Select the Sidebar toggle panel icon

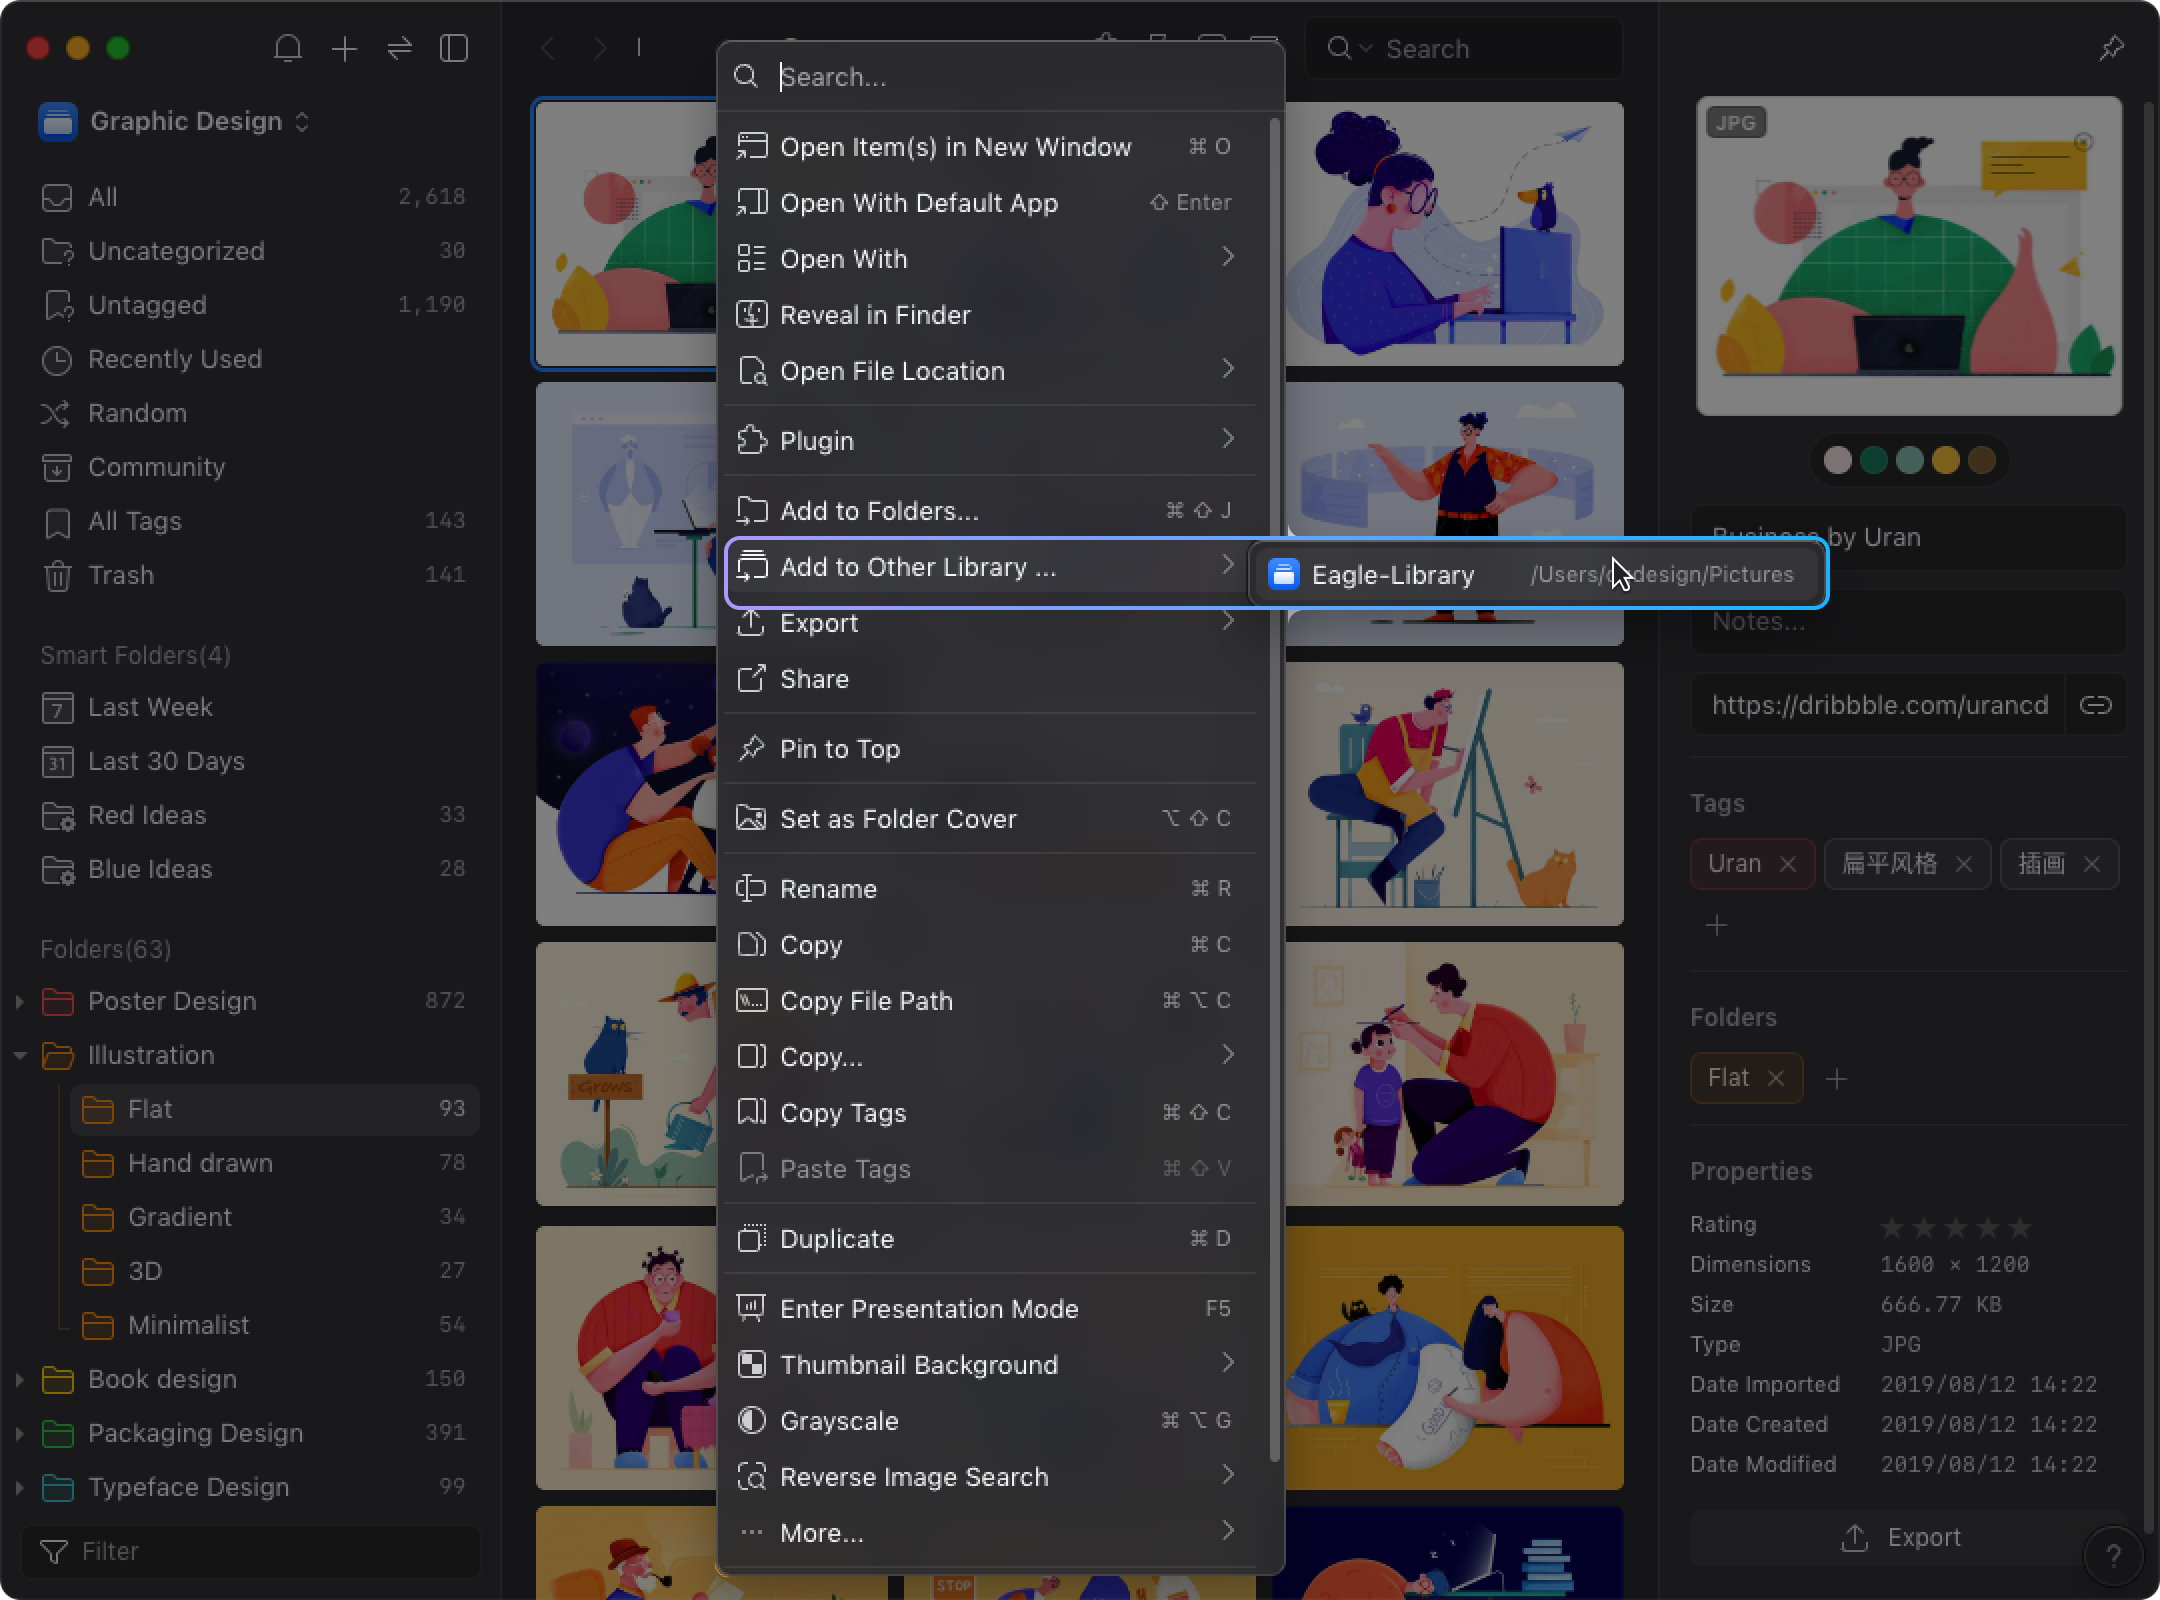pyautogui.click(x=456, y=47)
